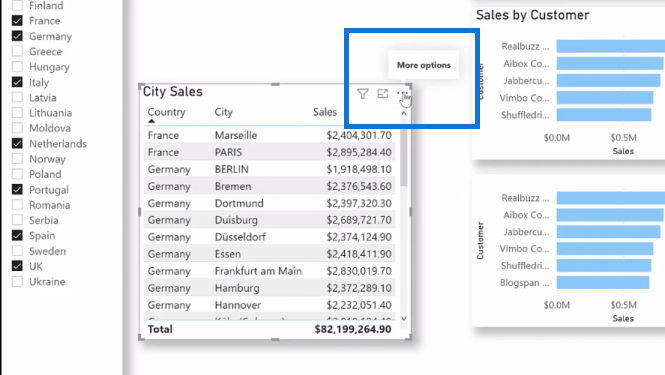The width and height of the screenshot is (665, 375).
Task: Uncheck the Italy checkbox
Action: (17, 82)
